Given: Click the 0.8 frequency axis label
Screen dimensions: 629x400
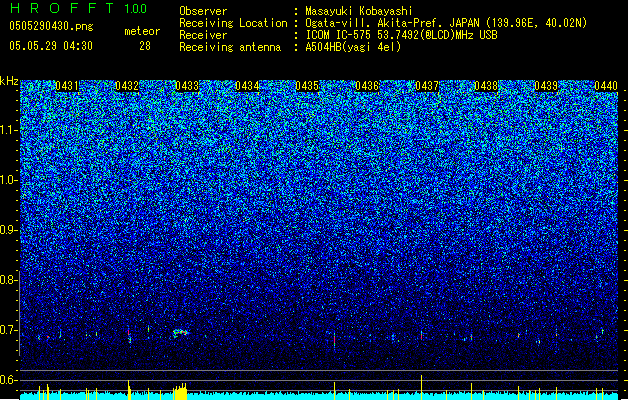Looking at the screenshot, I should [8, 280].
